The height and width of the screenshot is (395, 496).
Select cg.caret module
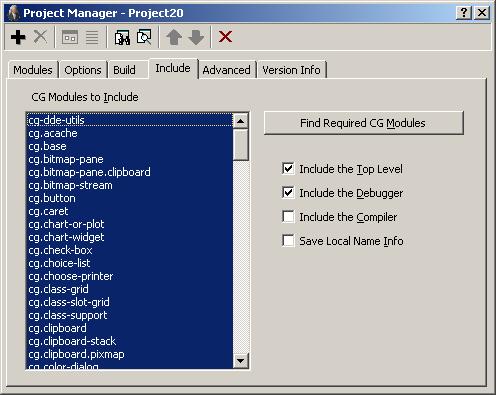tap(130, 211)
